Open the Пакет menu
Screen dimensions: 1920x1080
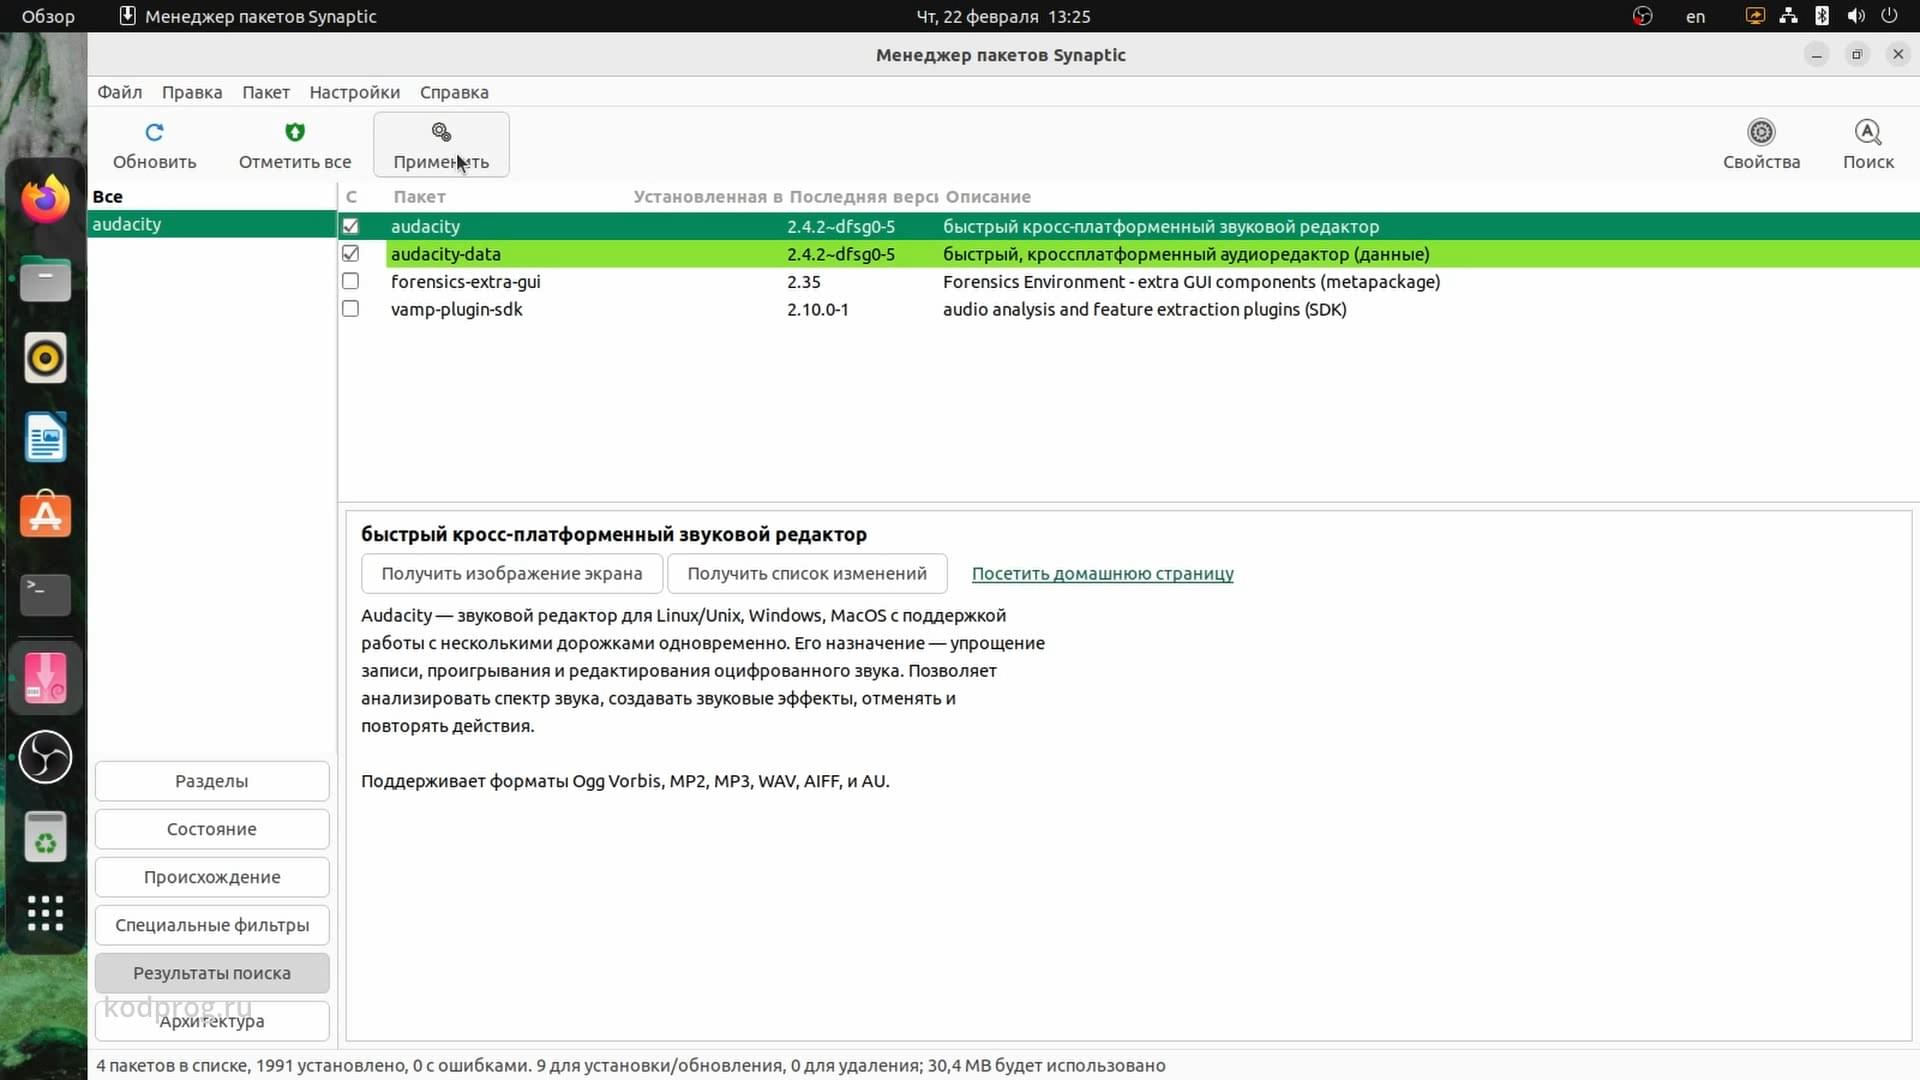pyautogui.click(x=266, y=92)
